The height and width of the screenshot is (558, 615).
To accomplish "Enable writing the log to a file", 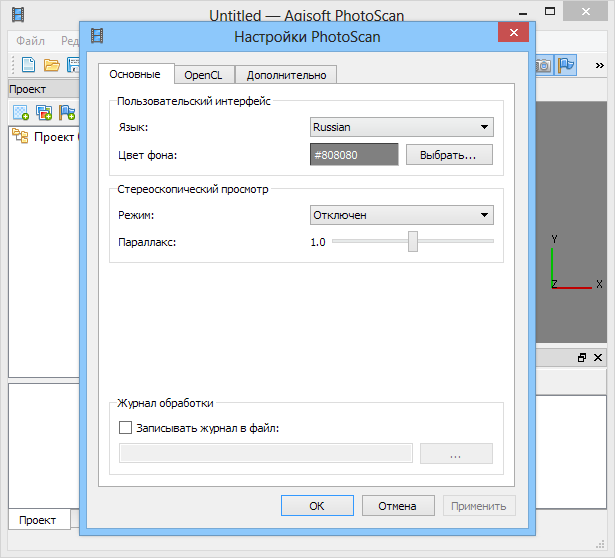I will point(126,427).
